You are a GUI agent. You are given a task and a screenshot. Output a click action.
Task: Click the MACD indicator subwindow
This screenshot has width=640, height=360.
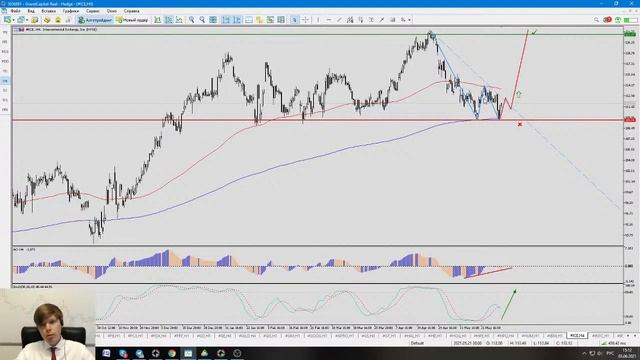[x=318, y=265]
